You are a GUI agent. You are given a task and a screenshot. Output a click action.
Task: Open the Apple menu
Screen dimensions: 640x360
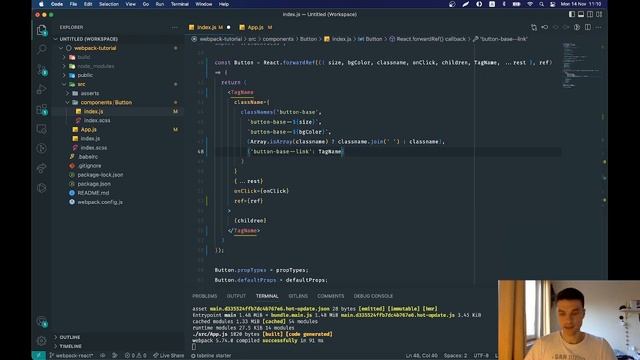[41, 4]
